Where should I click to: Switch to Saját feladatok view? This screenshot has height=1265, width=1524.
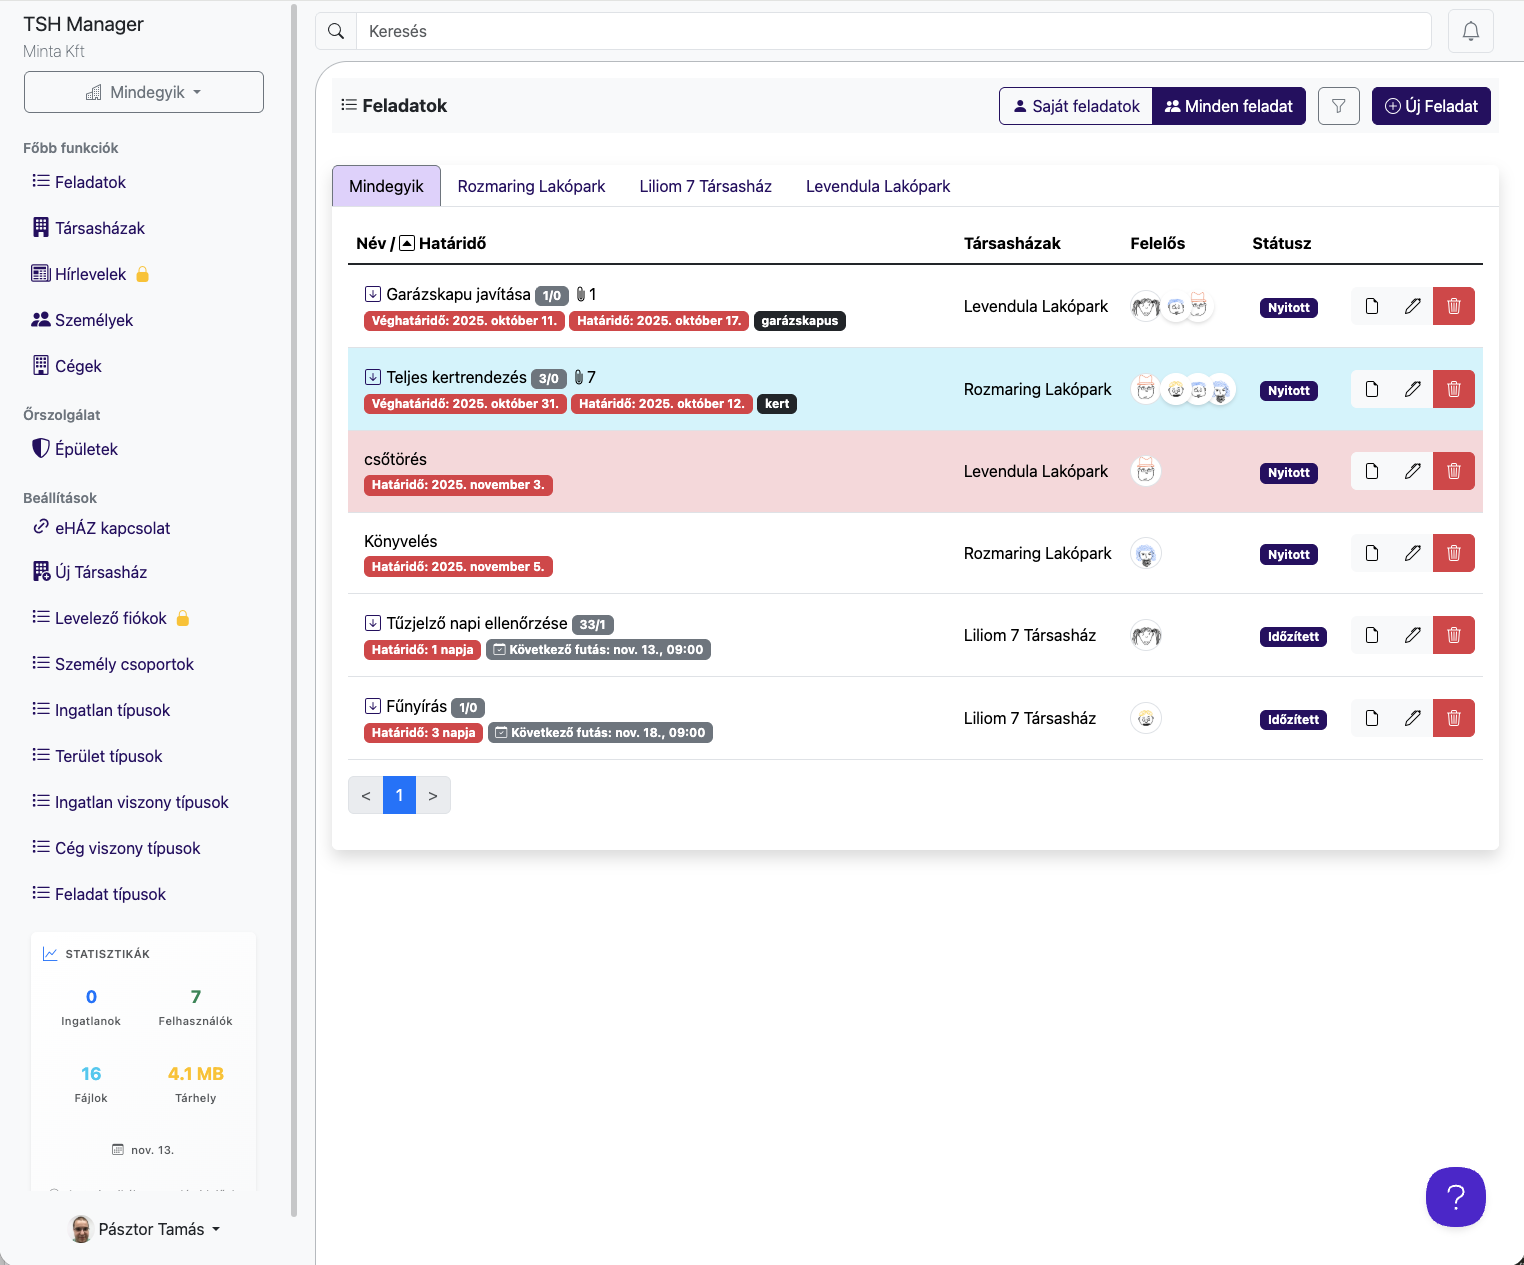coord(1076,106)
